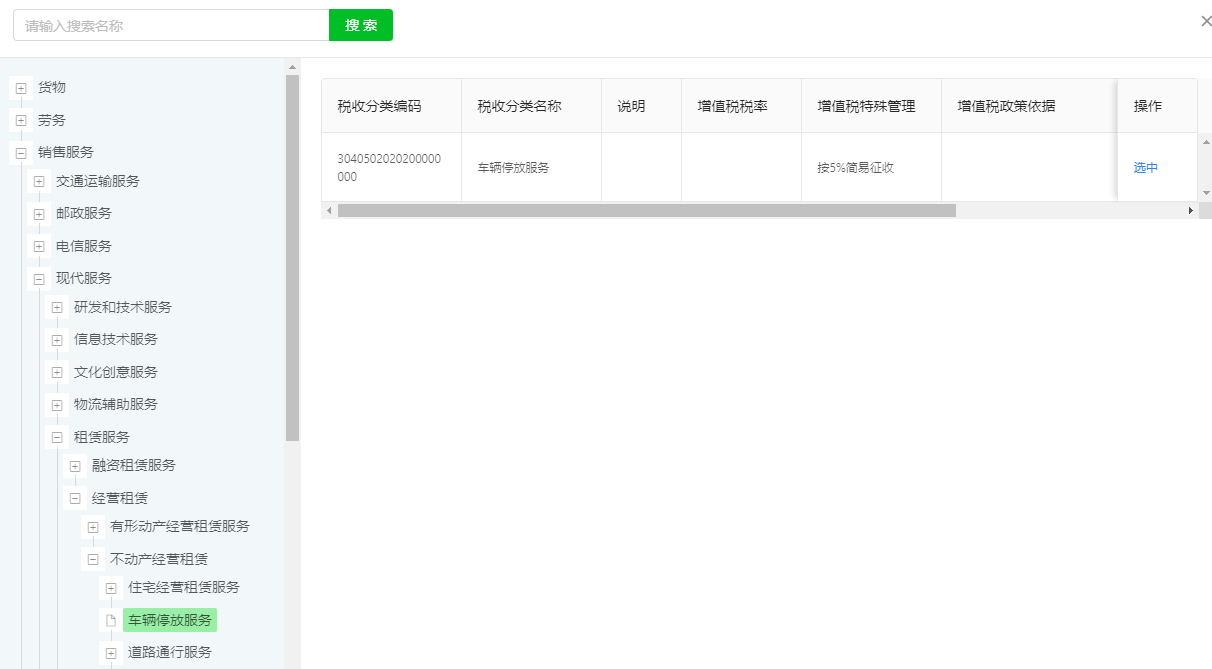Click 选中 link for 车辆停放服务 row
Viewport: 1212px width, 669px height.
click(1145, 168)
